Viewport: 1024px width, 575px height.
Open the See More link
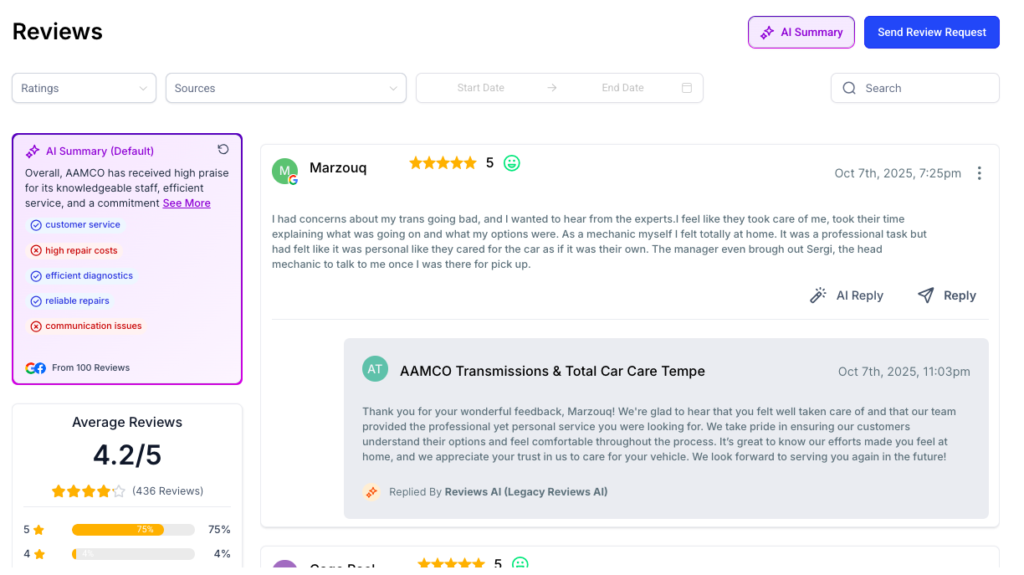[x=187, y=203]
